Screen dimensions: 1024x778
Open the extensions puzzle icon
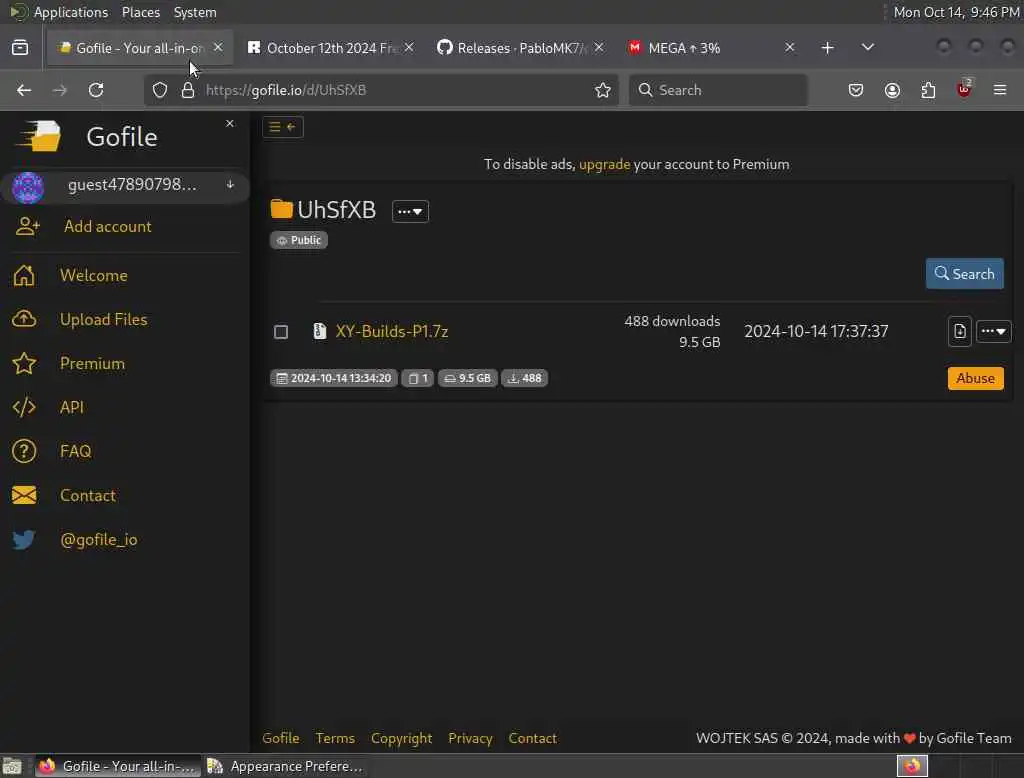pos(928,90)
